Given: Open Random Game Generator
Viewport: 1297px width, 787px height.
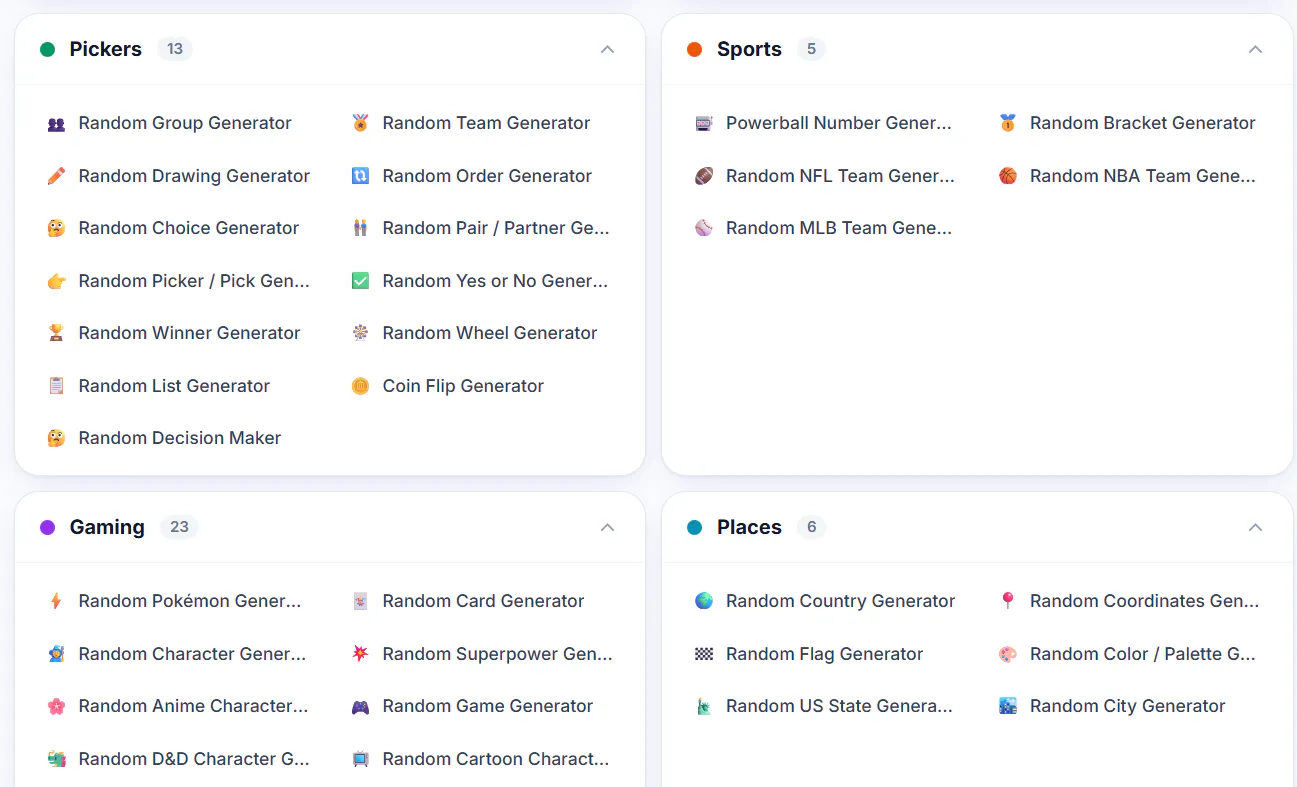Looking at the screenshot, I should [x=488, y=706].
